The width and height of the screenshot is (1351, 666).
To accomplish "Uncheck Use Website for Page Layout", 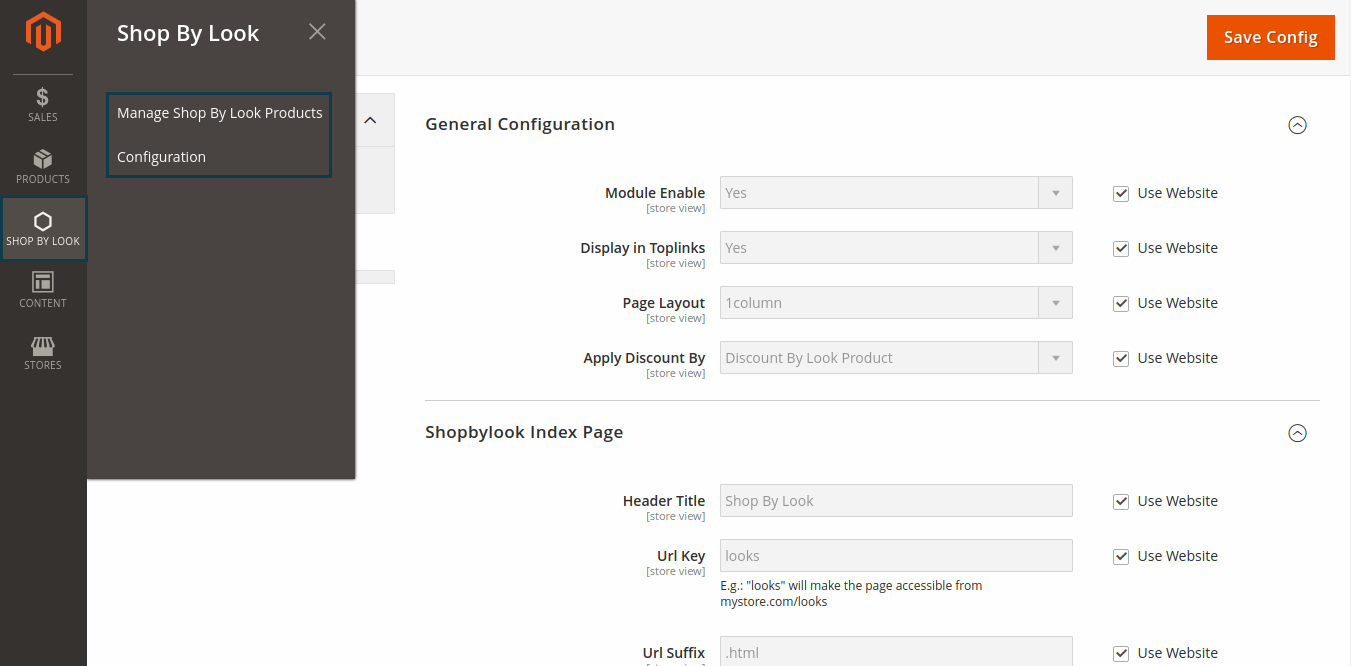I will click(1121, 304).
